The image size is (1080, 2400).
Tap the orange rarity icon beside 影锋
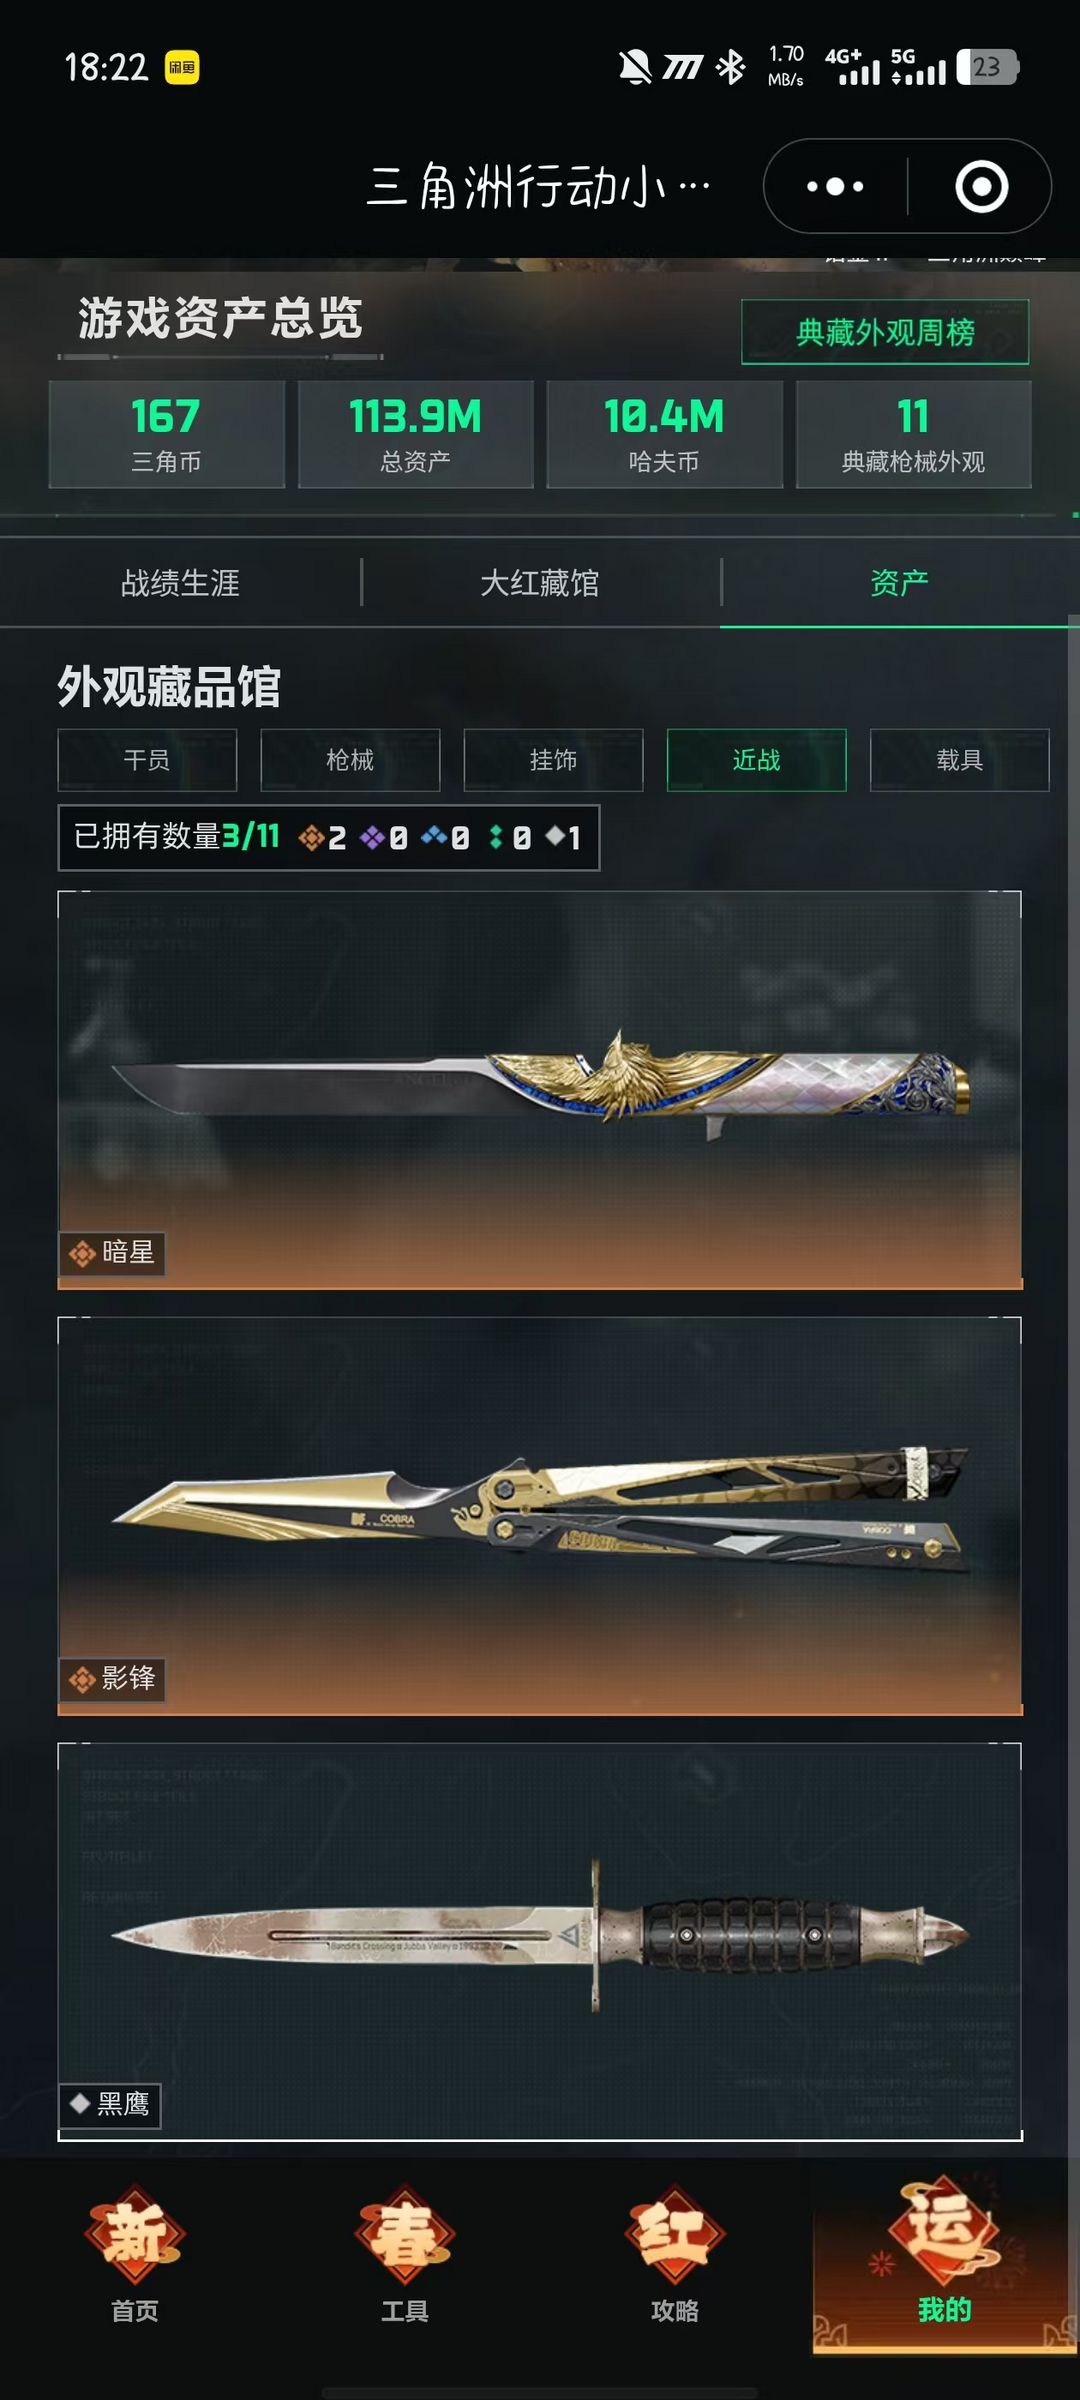(82, 1679)
